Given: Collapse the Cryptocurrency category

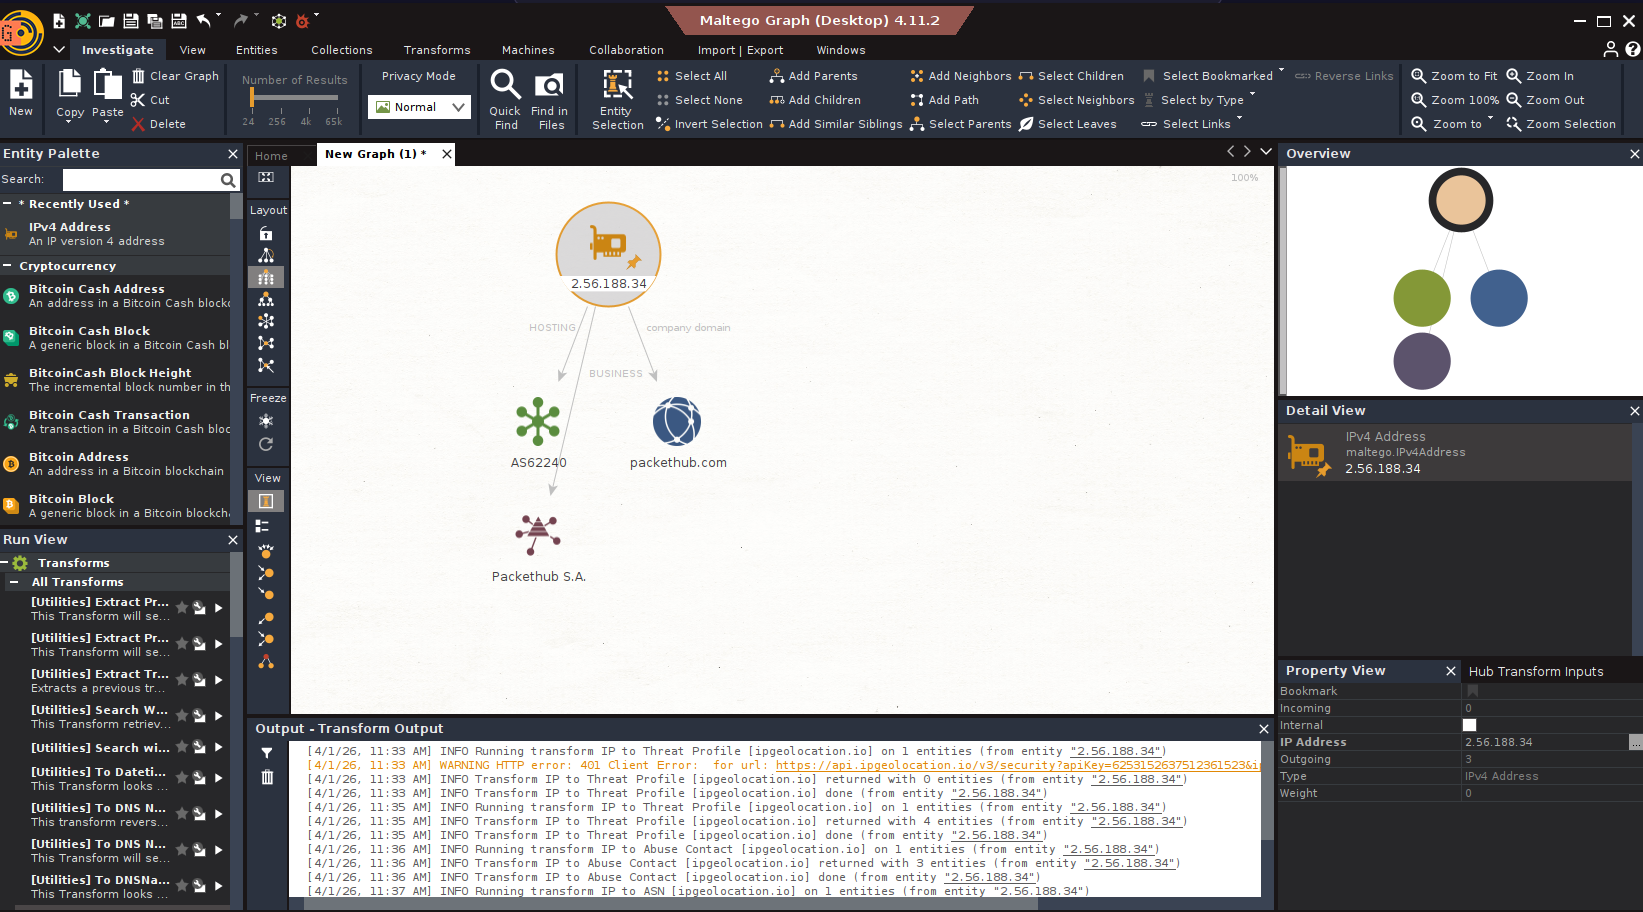Looking at the screenshot, I should point(8,266).
